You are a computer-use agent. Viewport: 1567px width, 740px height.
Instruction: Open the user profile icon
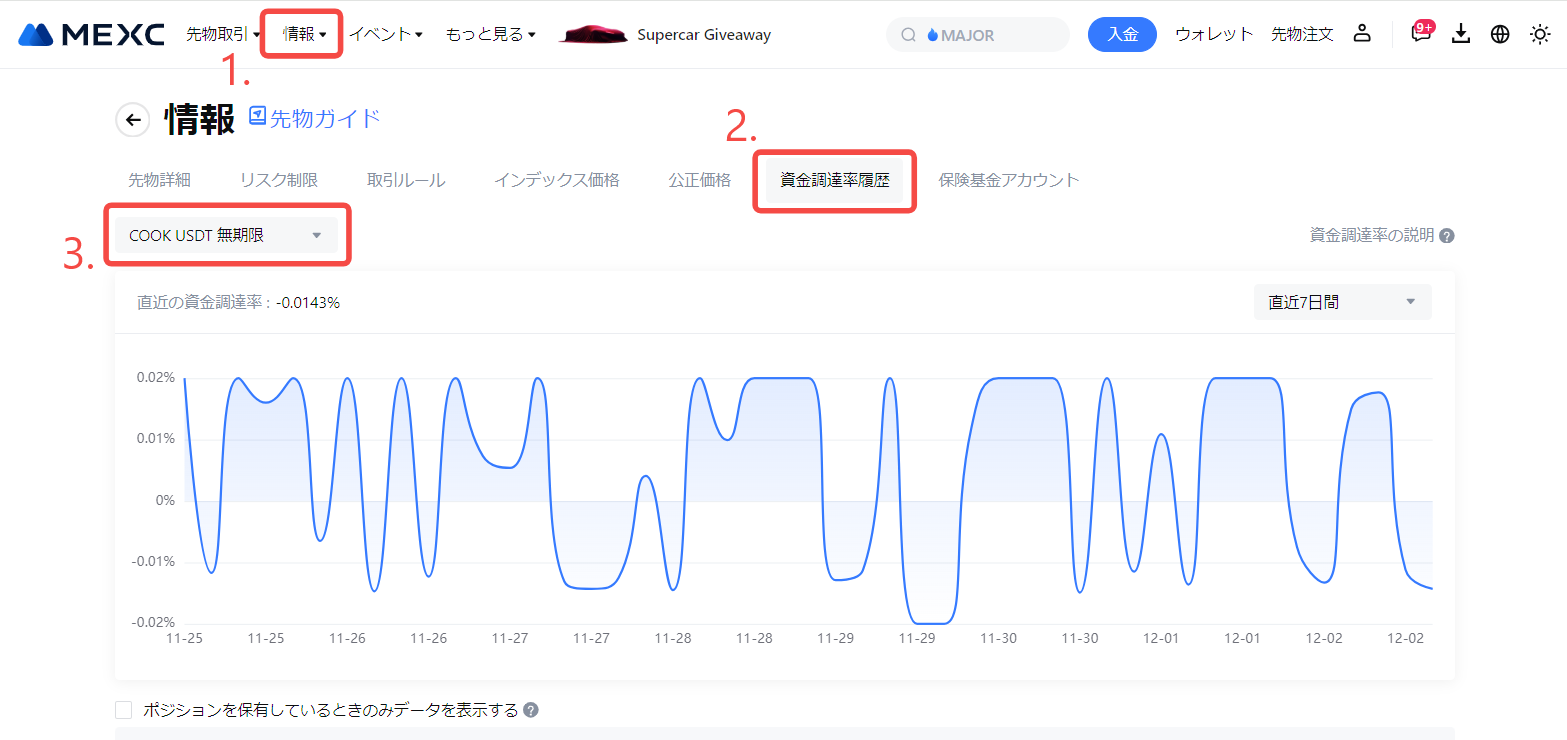(x=1361, y=34)
